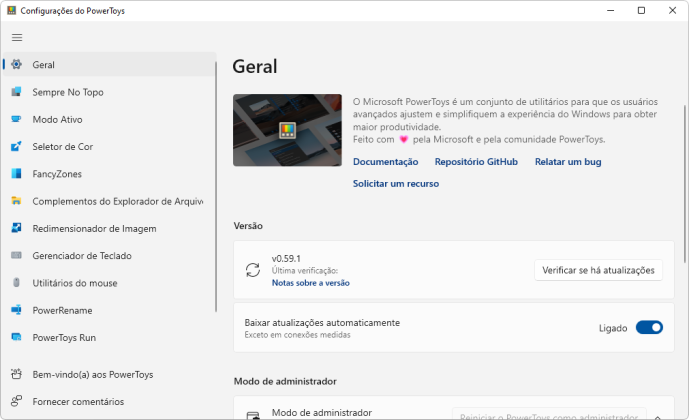689x420 pixels.
Task: Minimize the PowerToys settings window
Action: coord(610,11)
